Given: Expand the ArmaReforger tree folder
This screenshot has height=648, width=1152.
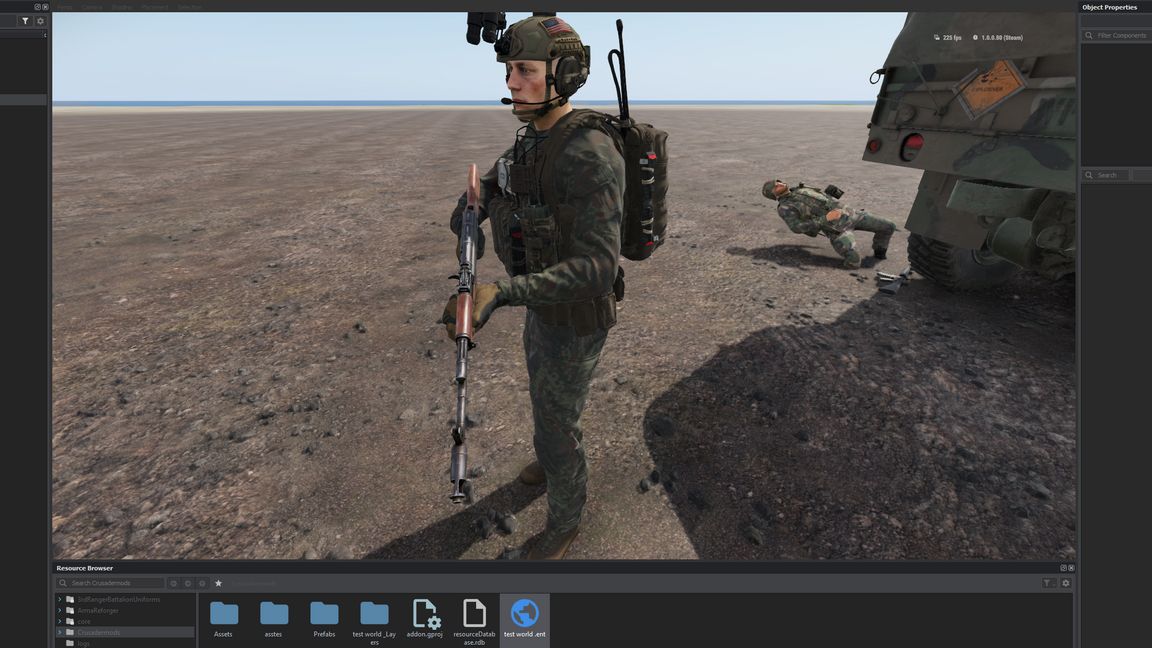Looking at the screenshot, I should (60, 610).
